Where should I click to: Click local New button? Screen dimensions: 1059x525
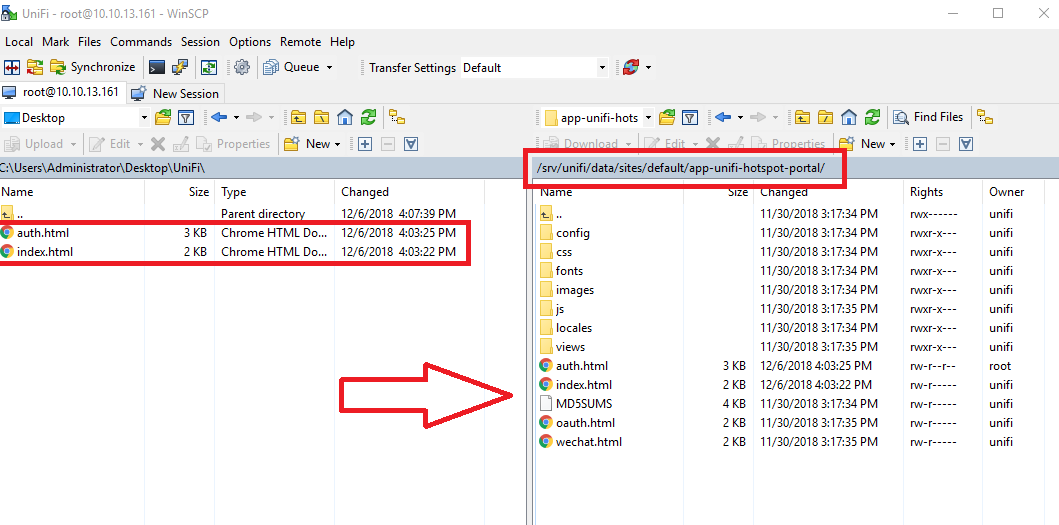(311, 143)
